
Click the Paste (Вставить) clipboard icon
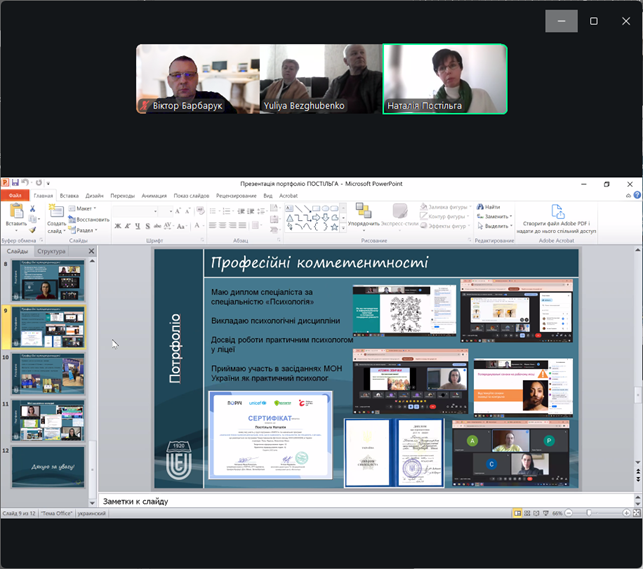[x=16, y=211]
